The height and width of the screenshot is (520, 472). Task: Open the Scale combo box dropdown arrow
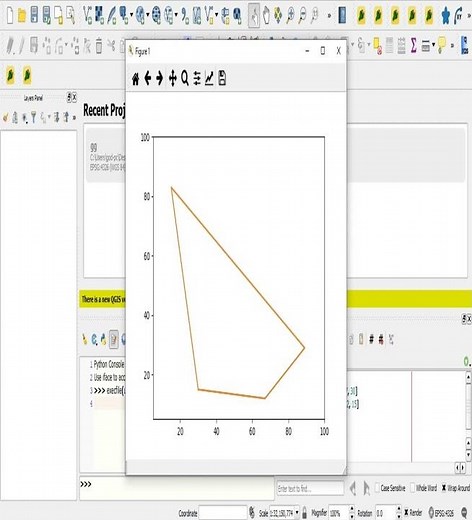point(297,512)
